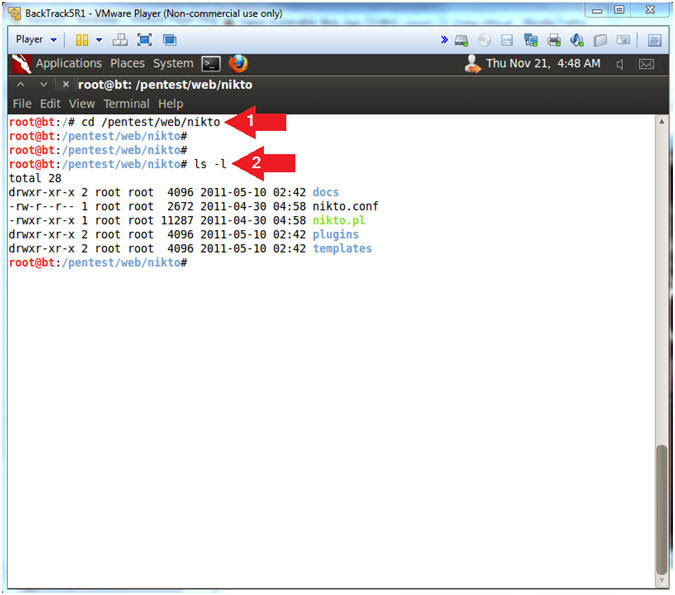Click the last prompt line in terminal
This screenshot has width=675, height=595.
98,263
